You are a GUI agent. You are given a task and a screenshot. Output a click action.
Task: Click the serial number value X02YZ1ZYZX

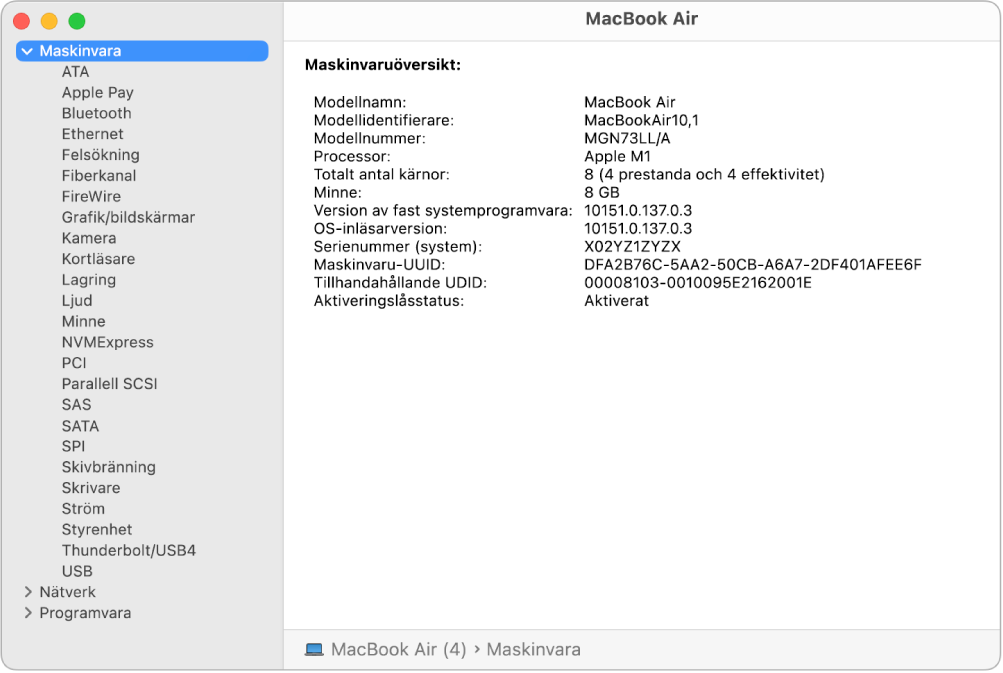point(632,246)
